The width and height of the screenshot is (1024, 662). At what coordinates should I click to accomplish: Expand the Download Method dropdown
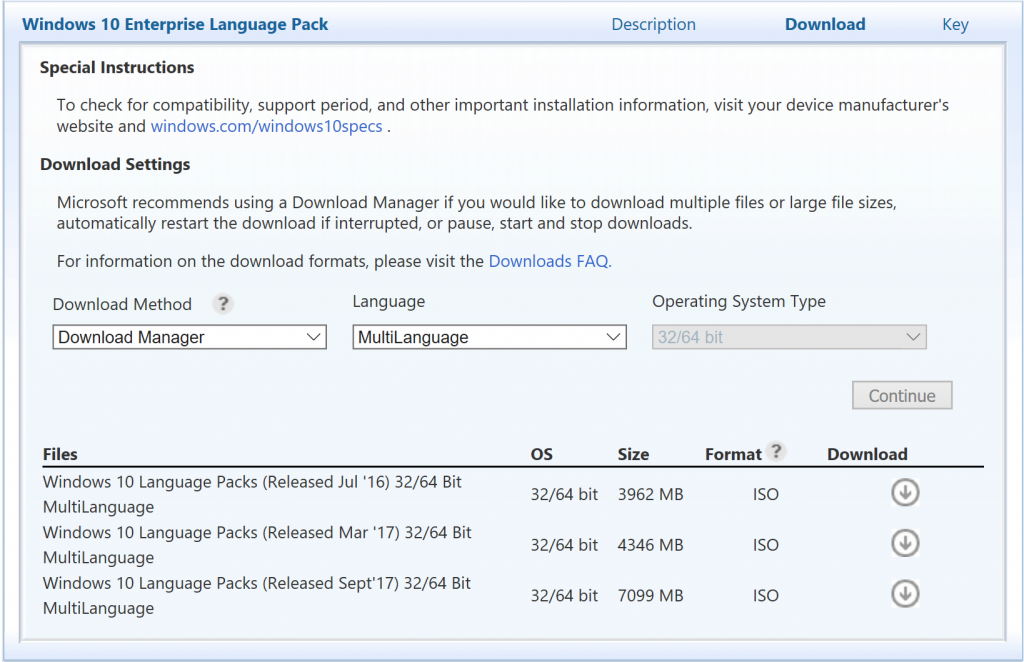189,338
